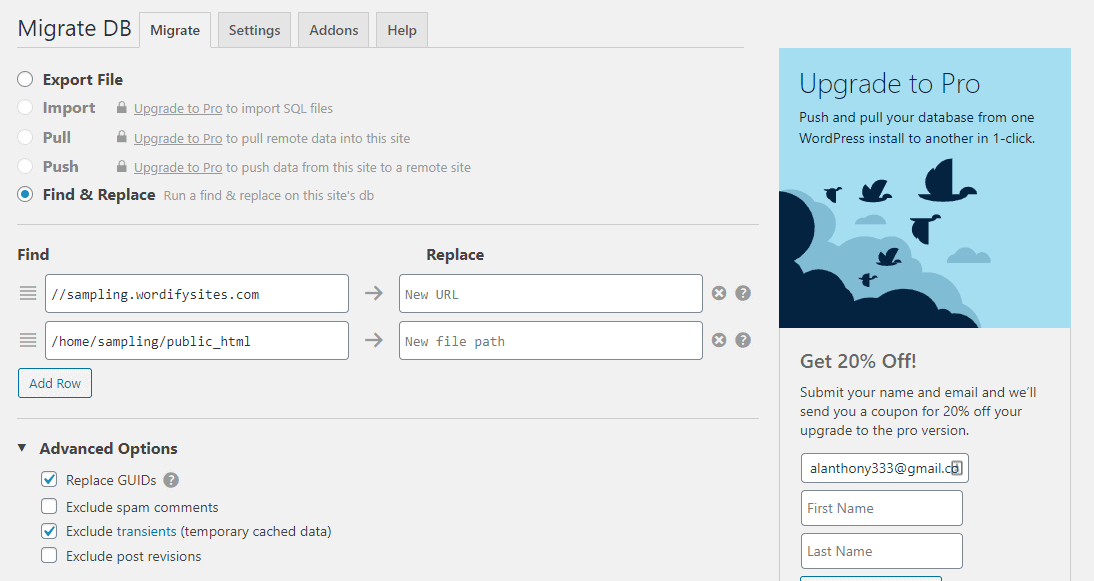Uncheck the Replace GUIDs option
The height and width of the screenshot is (581, 1094).
pyautogui.click(x=49, y=479)
